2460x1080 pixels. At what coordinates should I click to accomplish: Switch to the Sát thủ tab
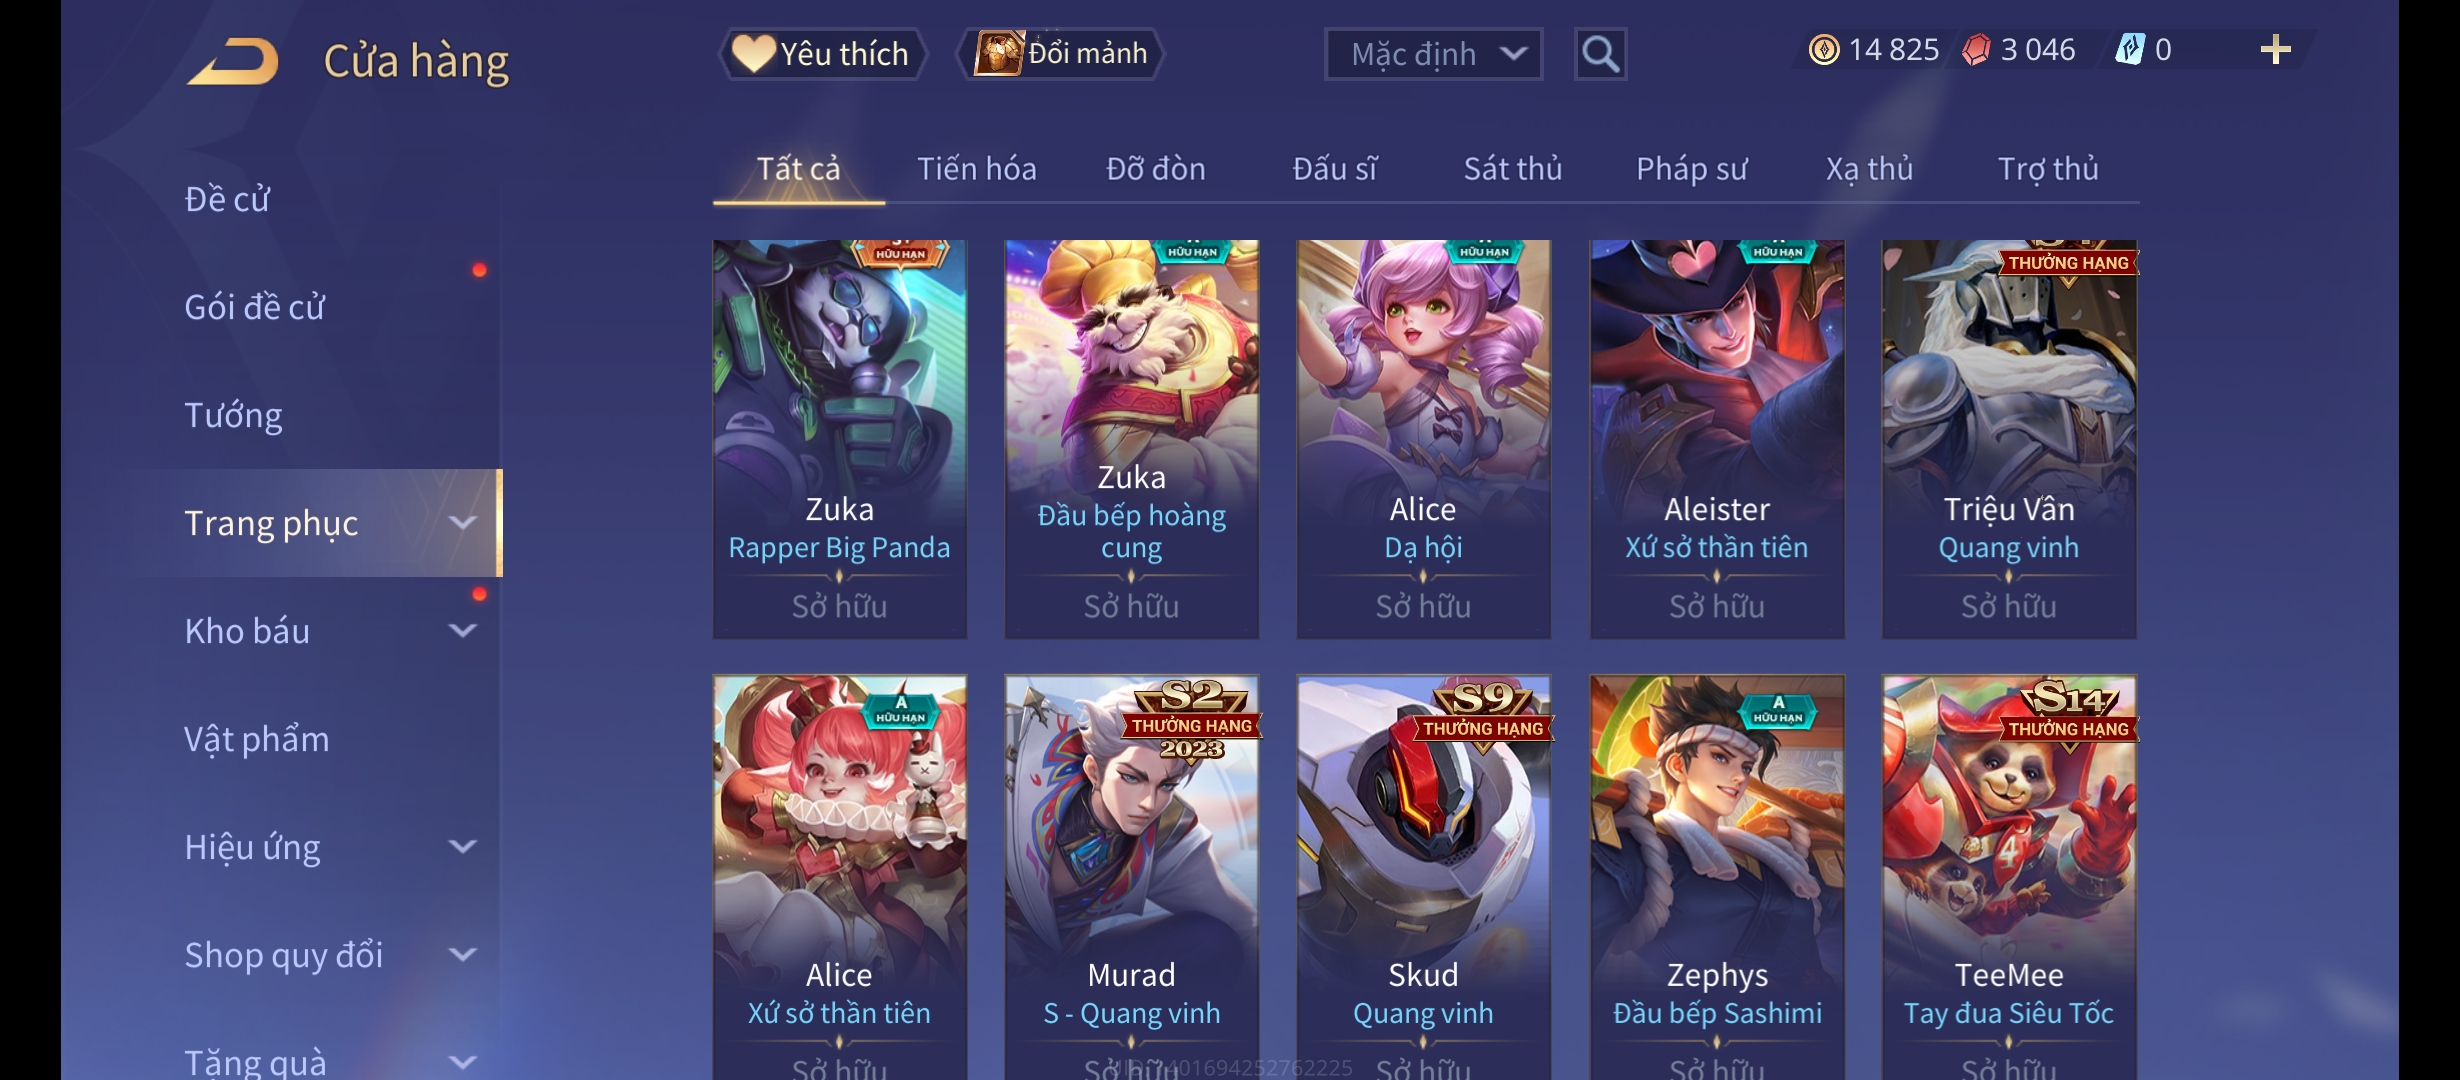pyautogui.click(x=1512, y=169)
